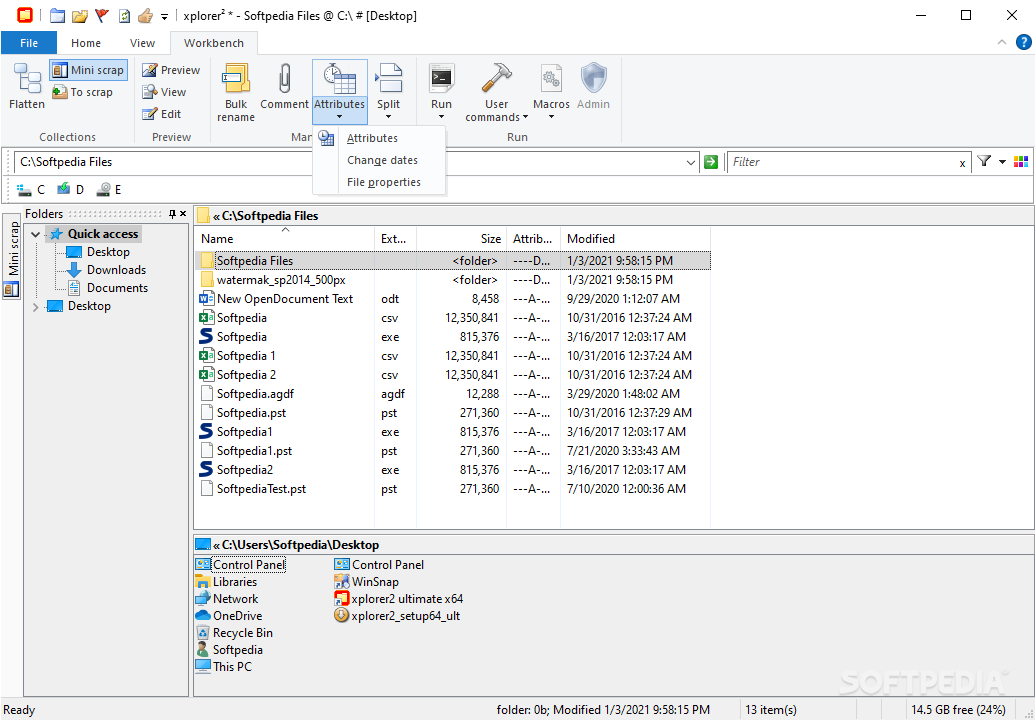
Task: Switch to drive C
Action: [31, 190]
